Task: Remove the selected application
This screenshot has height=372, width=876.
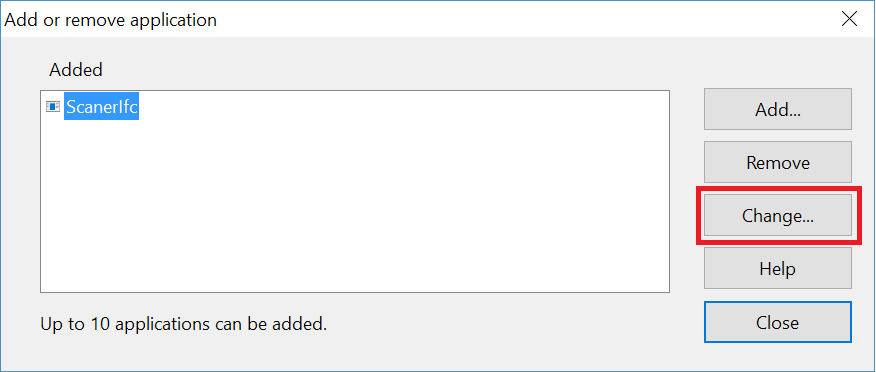Action: [x=778, y=163]
